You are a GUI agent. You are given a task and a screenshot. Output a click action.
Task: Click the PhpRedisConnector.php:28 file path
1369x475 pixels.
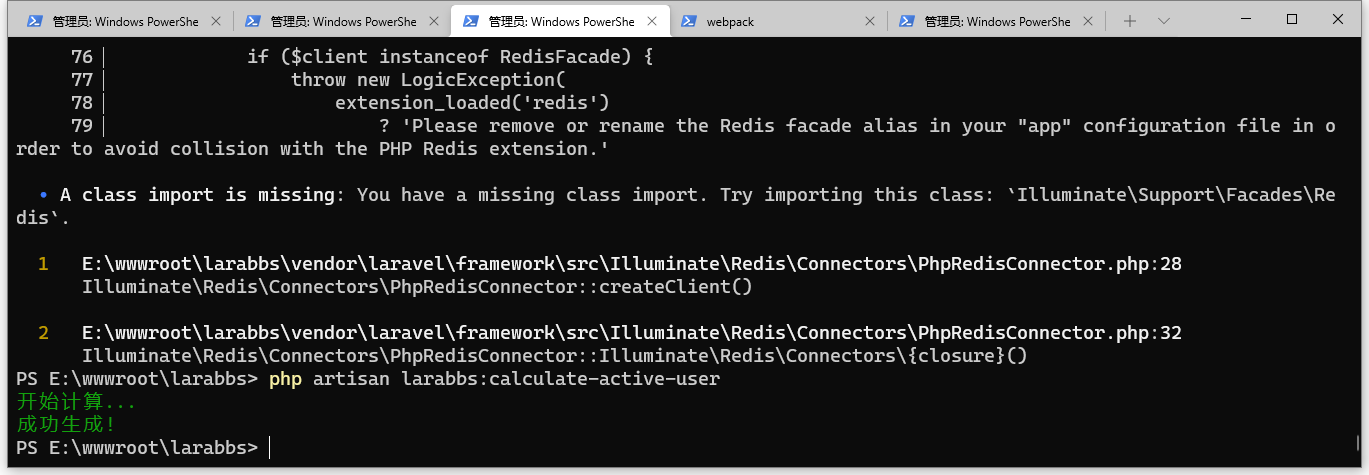pyautogui.click(x=631, y=264)
